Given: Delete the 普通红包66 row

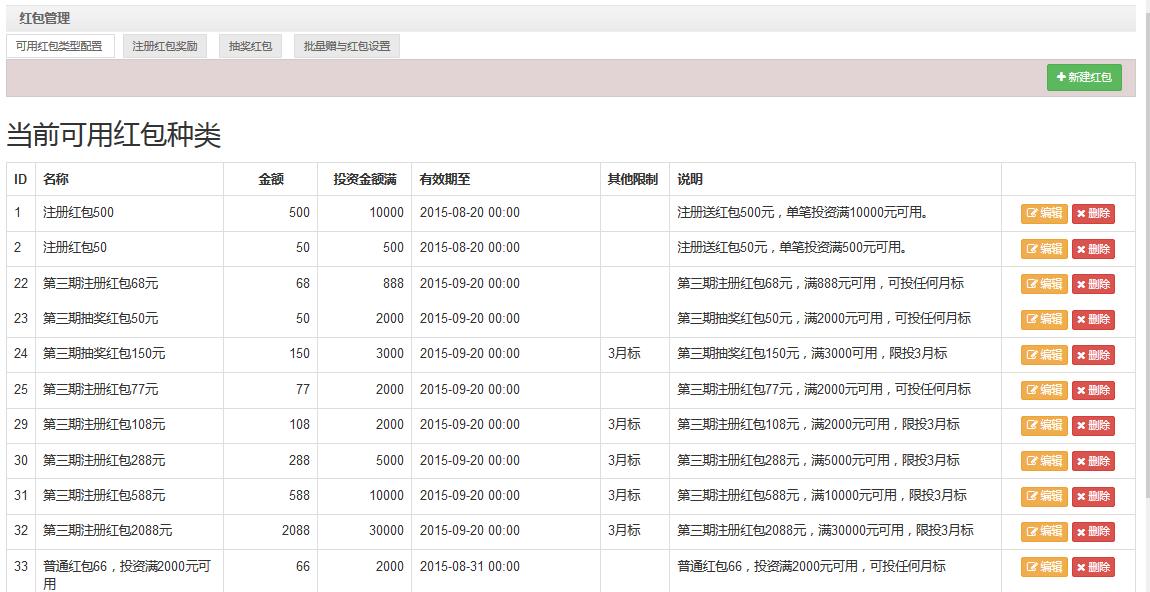Looking at the screenshot, I should pyautogui.click(x=1093, y=567).
